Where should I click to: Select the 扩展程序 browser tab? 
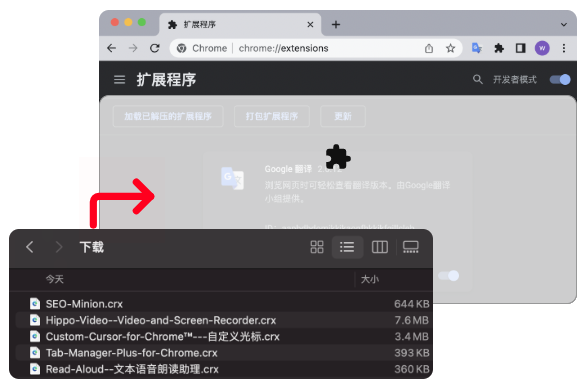point(240,25)
